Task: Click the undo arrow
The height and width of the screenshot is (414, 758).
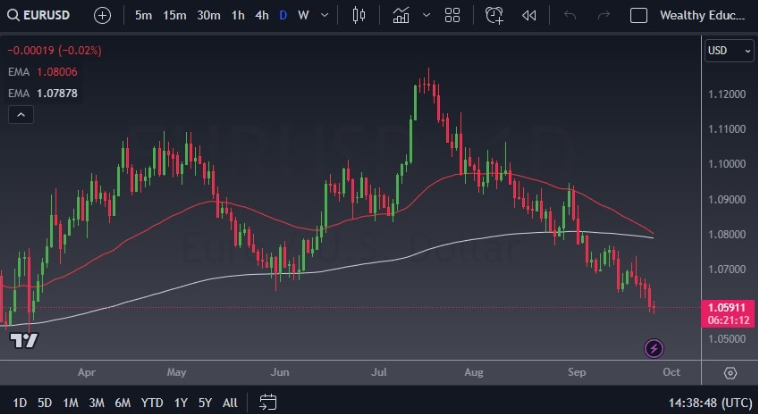Action: [x=570, y=15]
